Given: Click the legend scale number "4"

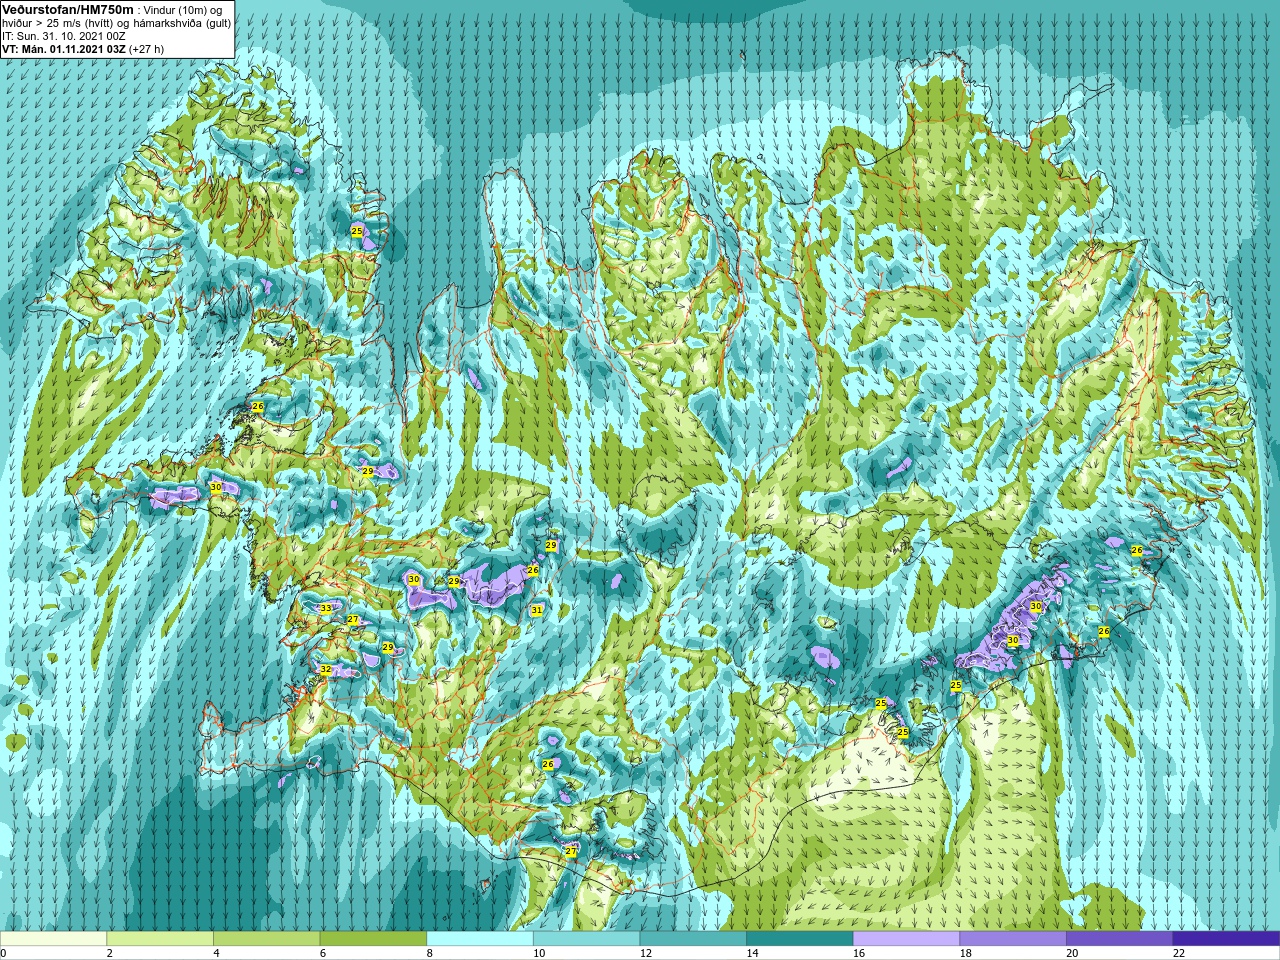Looking at the screenshot, I should (x=217, y=953).
